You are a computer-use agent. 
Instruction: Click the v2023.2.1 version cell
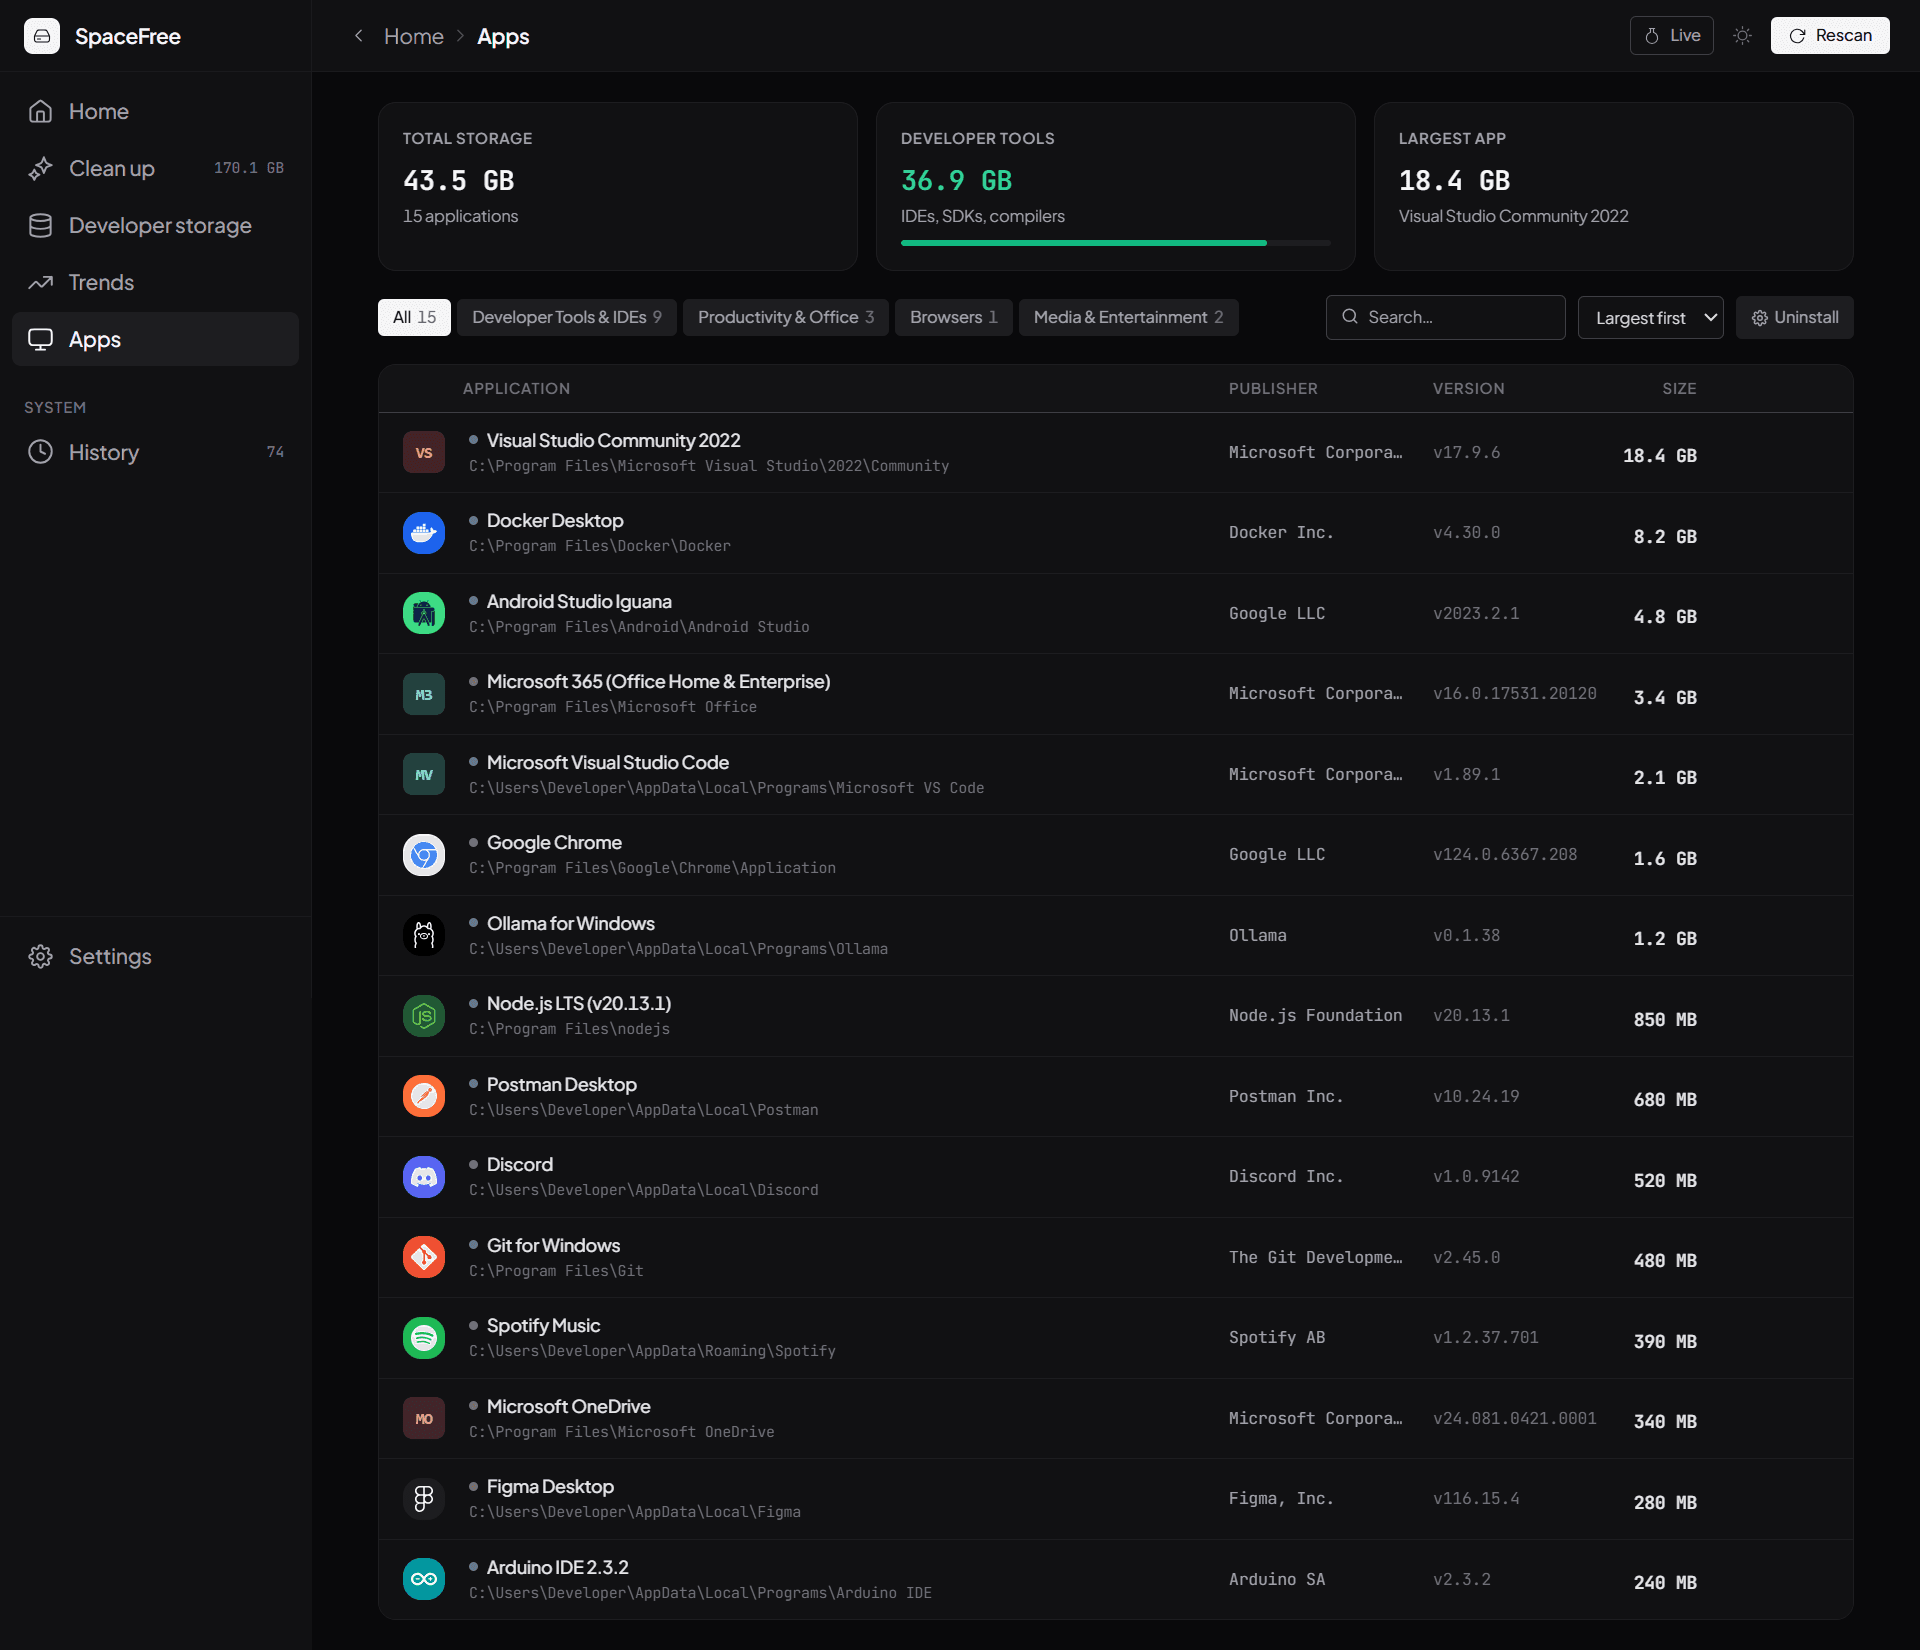[1476, 613]
